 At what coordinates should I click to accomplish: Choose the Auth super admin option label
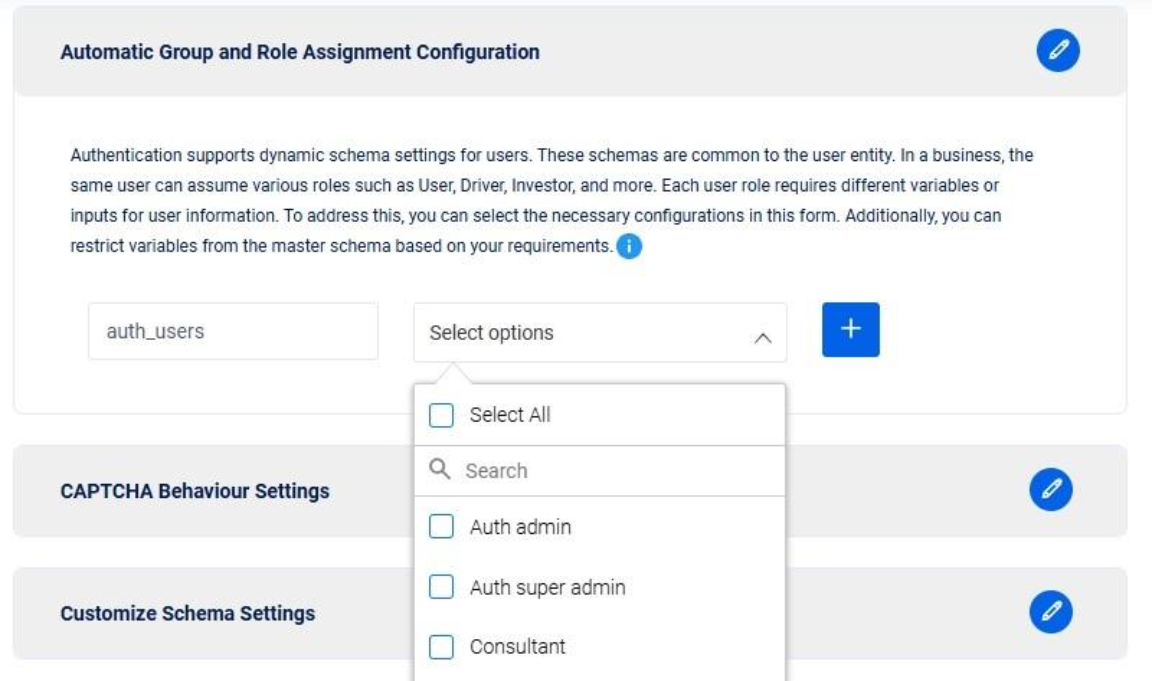point(547,587)
